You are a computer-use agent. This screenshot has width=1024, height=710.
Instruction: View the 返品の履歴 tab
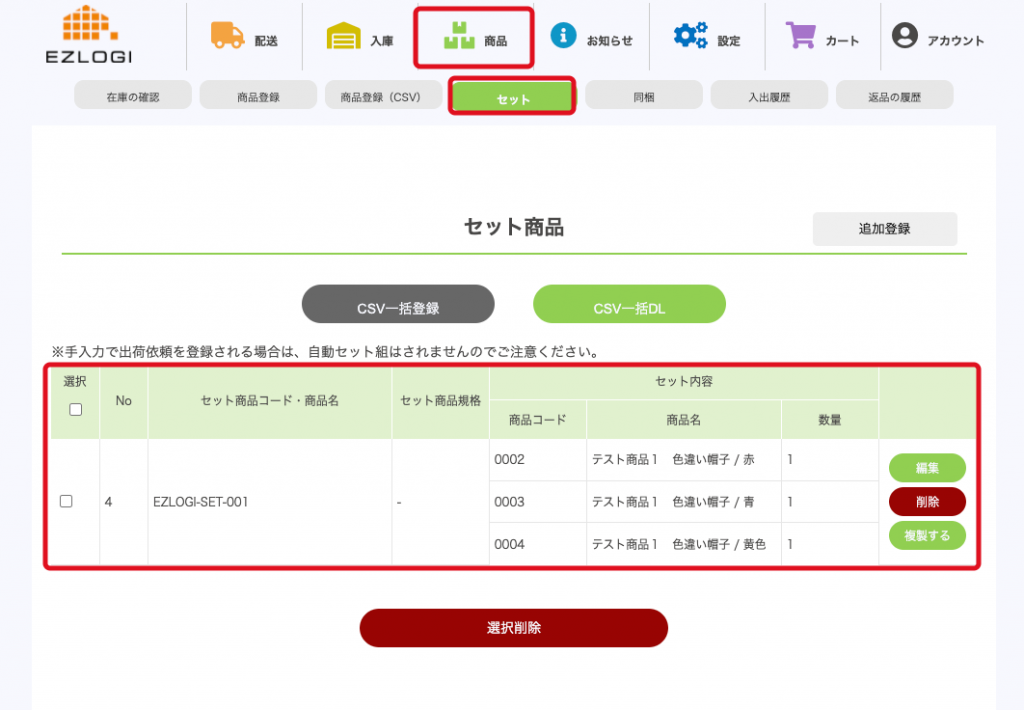(894, 97)
